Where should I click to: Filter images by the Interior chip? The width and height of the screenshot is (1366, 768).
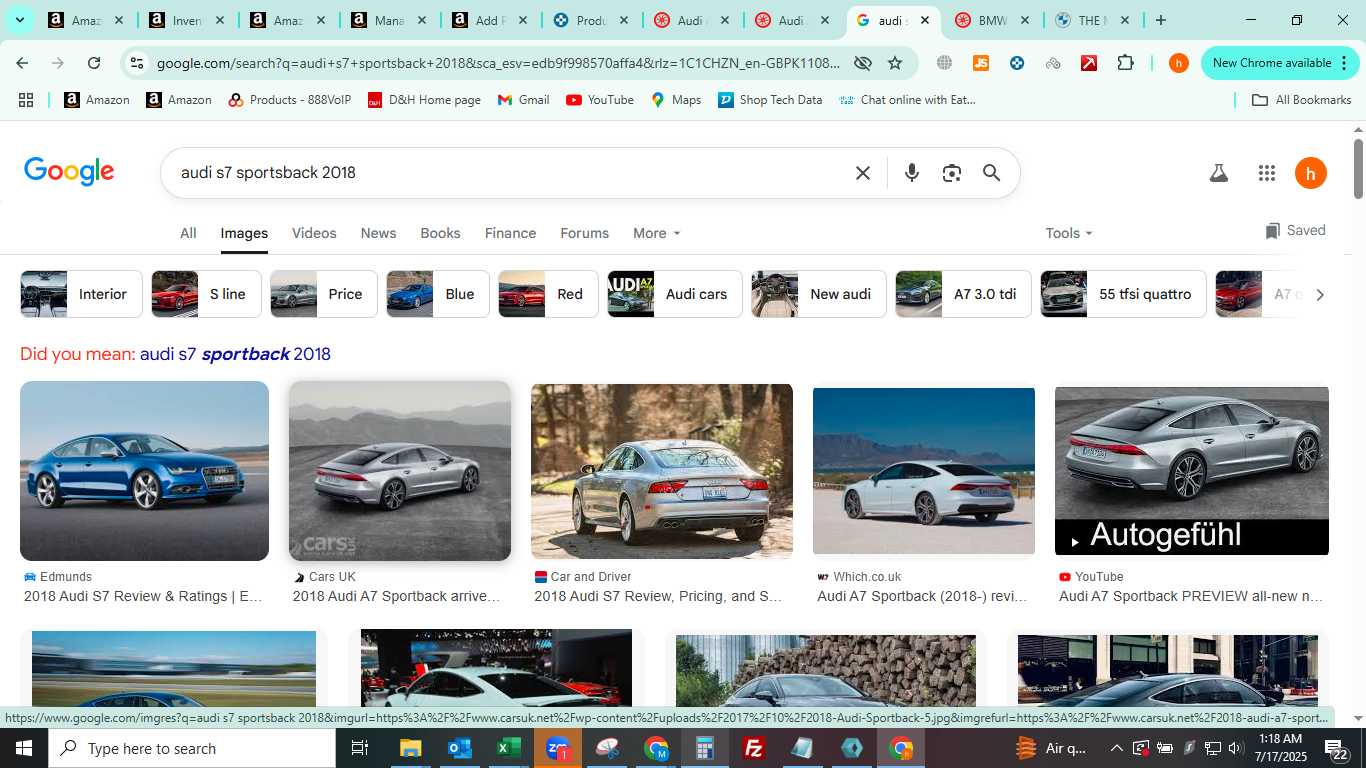(x=81, y=294)
